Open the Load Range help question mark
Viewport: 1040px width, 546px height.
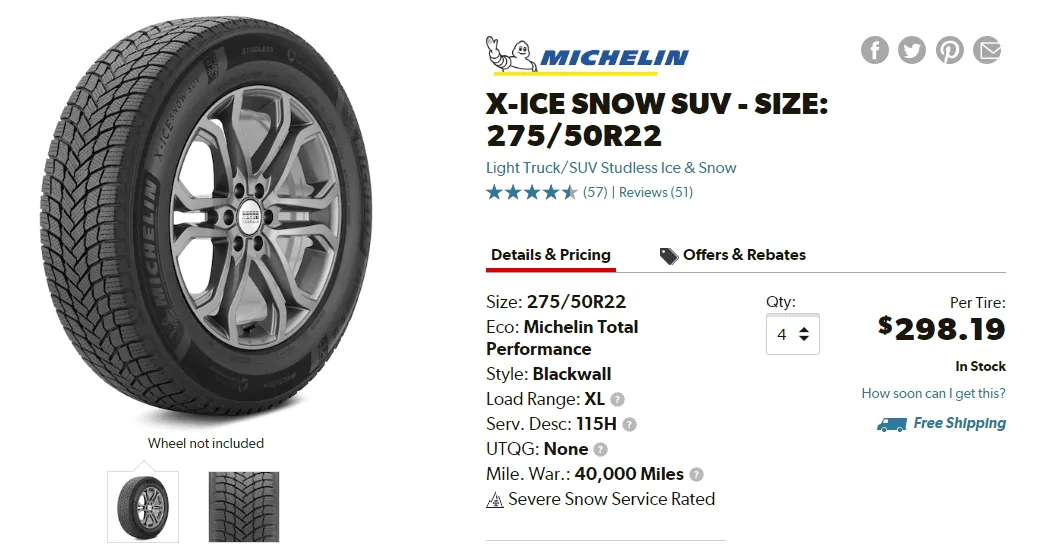[x=617, y=399]
